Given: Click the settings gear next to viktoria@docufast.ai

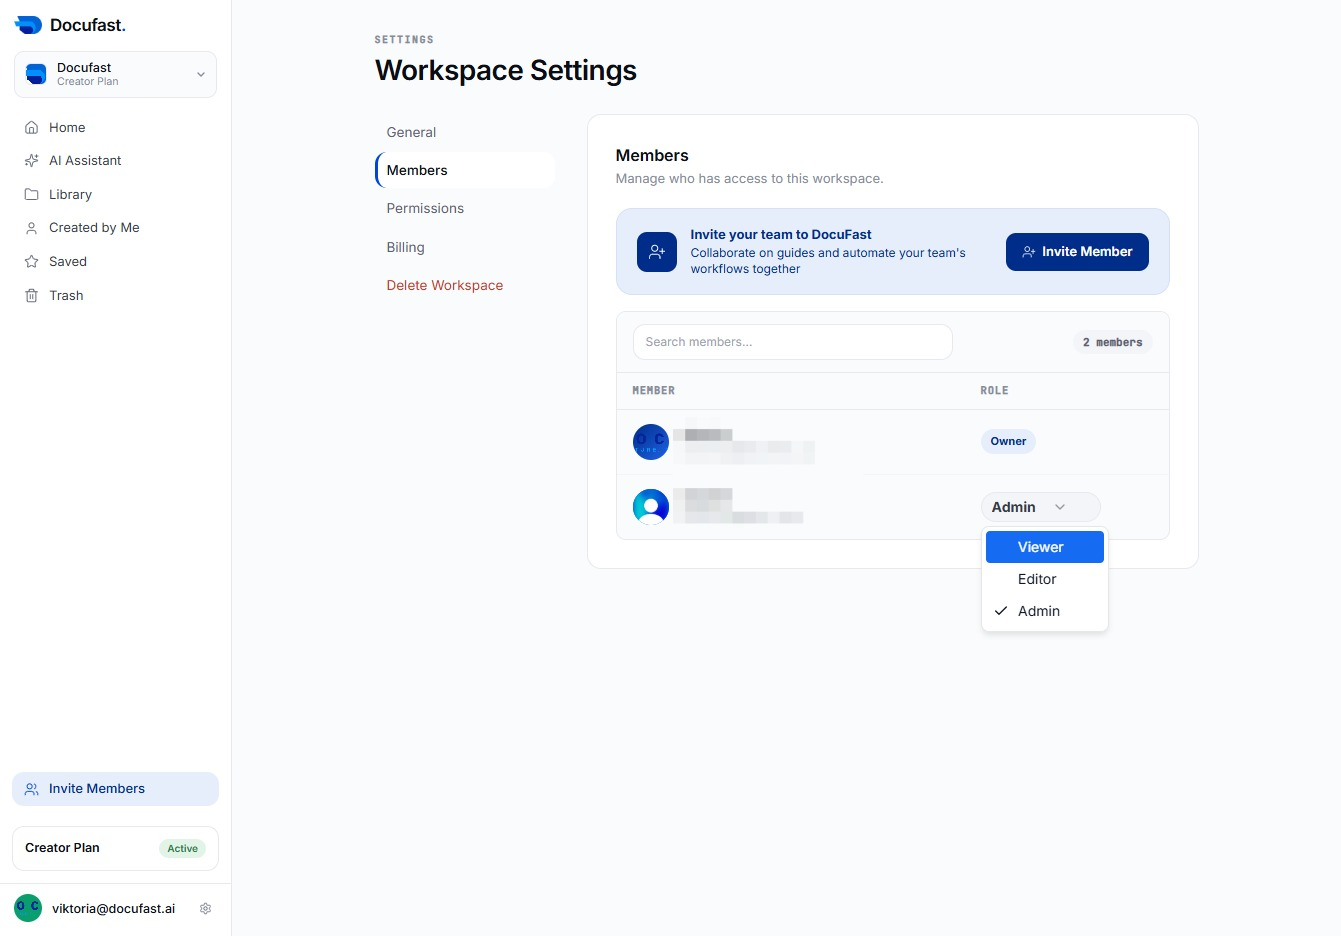Looking at the screenshot, I should pos(206,909).
